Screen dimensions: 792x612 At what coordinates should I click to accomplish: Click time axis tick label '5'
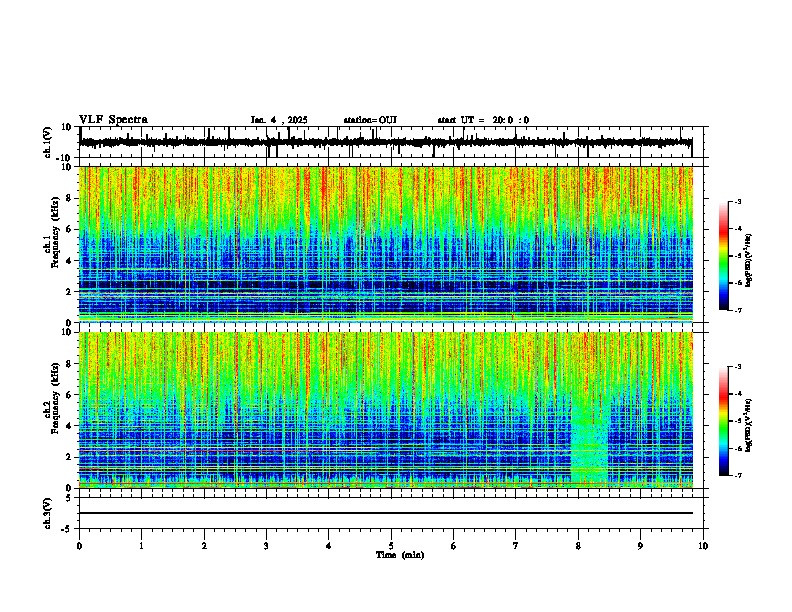click(x=391, y=546)
